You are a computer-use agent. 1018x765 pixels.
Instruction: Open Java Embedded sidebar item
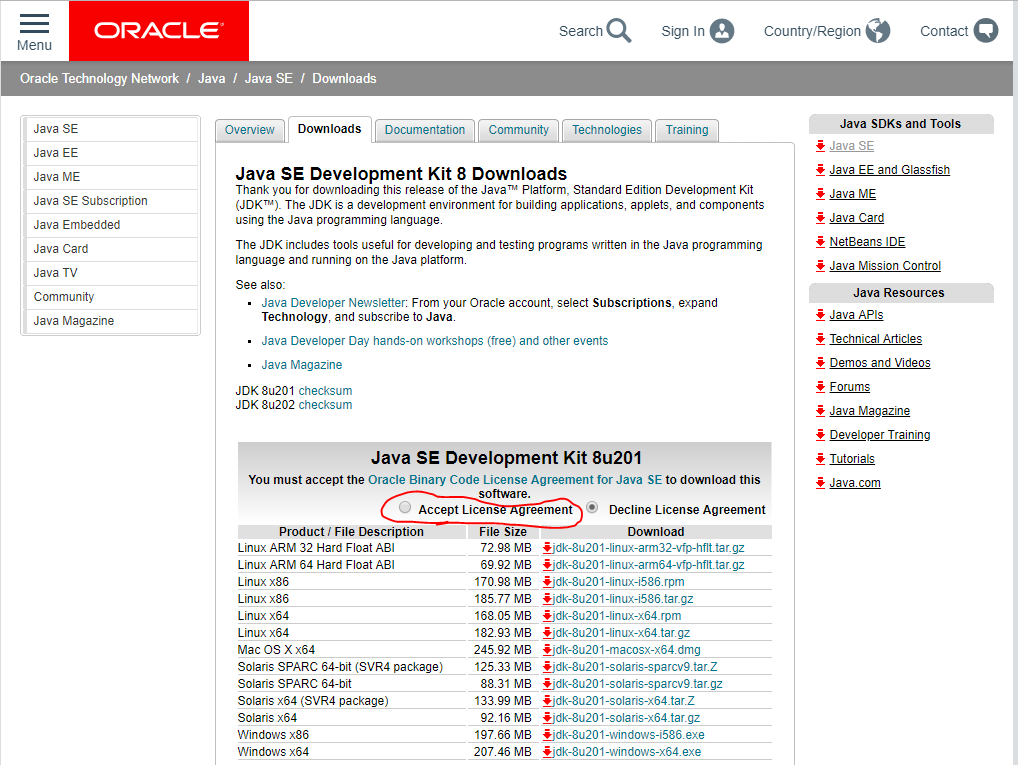(111, 225)
